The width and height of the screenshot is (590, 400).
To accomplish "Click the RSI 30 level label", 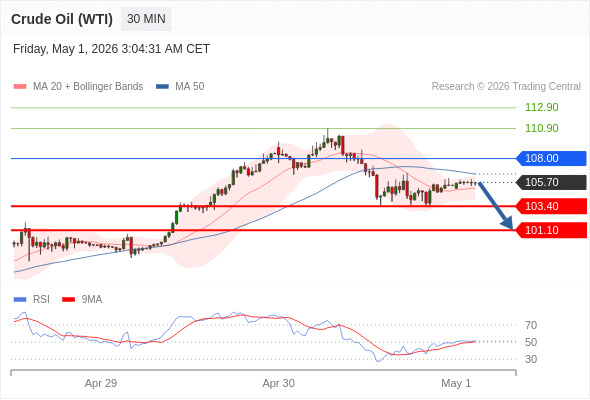I will (x=531, y=359).
